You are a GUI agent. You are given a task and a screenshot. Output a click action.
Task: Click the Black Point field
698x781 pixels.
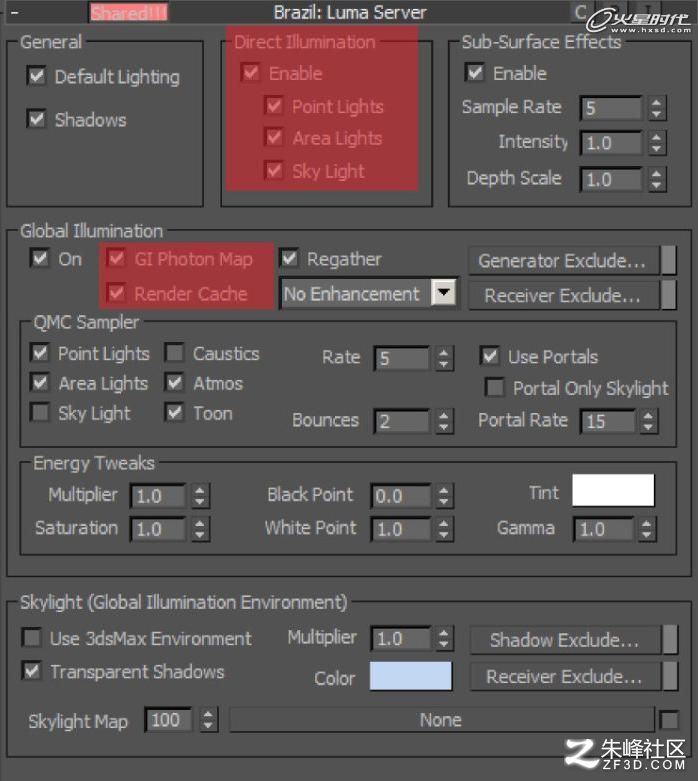[401, 496]
